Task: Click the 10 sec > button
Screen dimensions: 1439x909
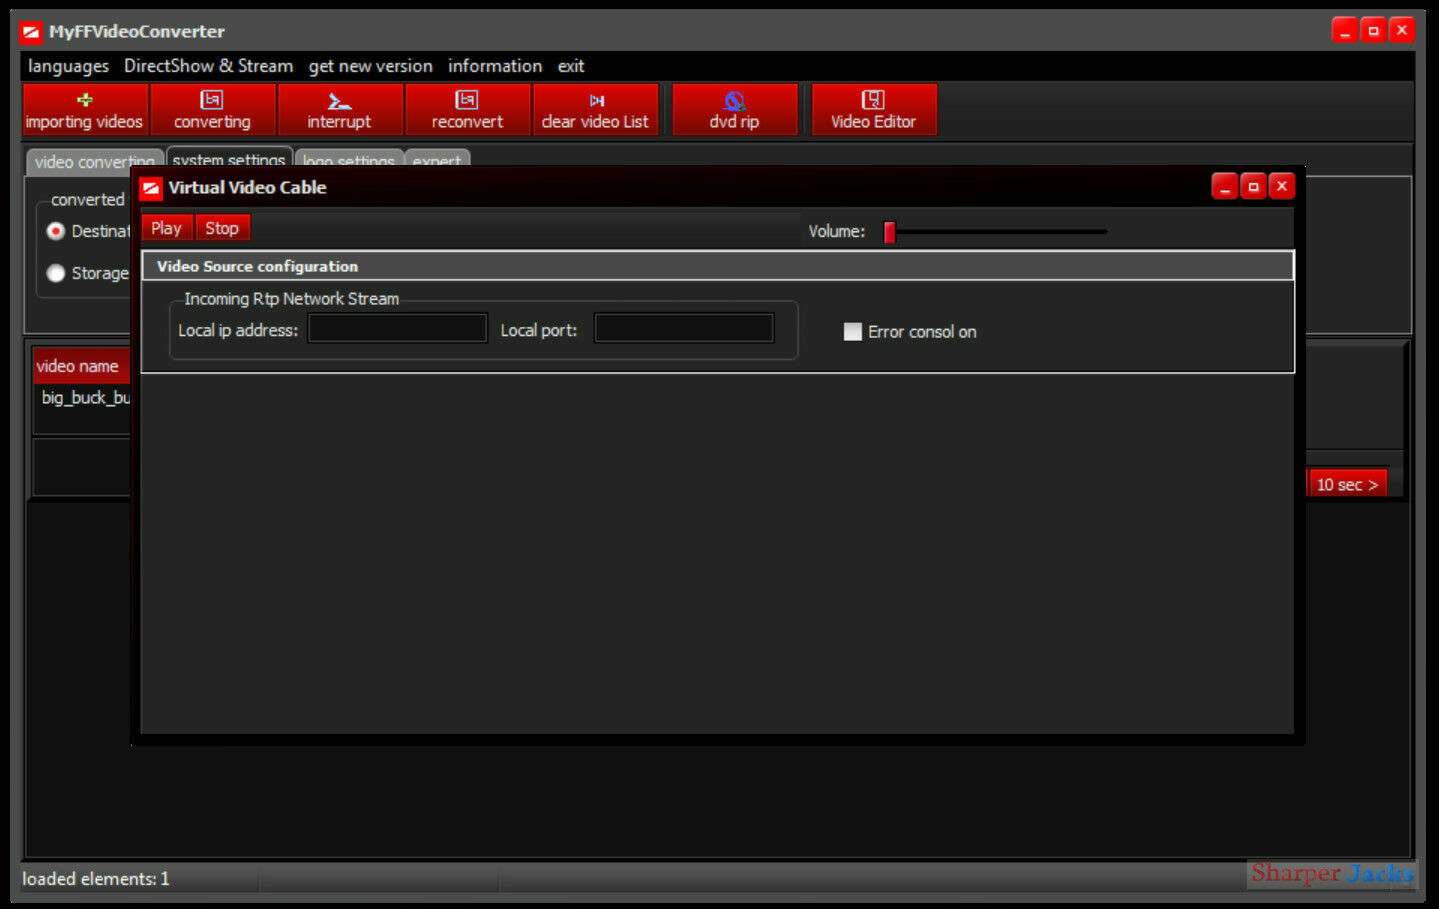Action: 1347,484
